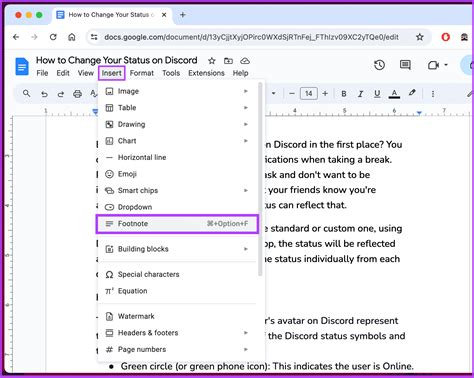Screen dimensions: 474x378
Task: Open the File menu
Action: tap(42, 73)
